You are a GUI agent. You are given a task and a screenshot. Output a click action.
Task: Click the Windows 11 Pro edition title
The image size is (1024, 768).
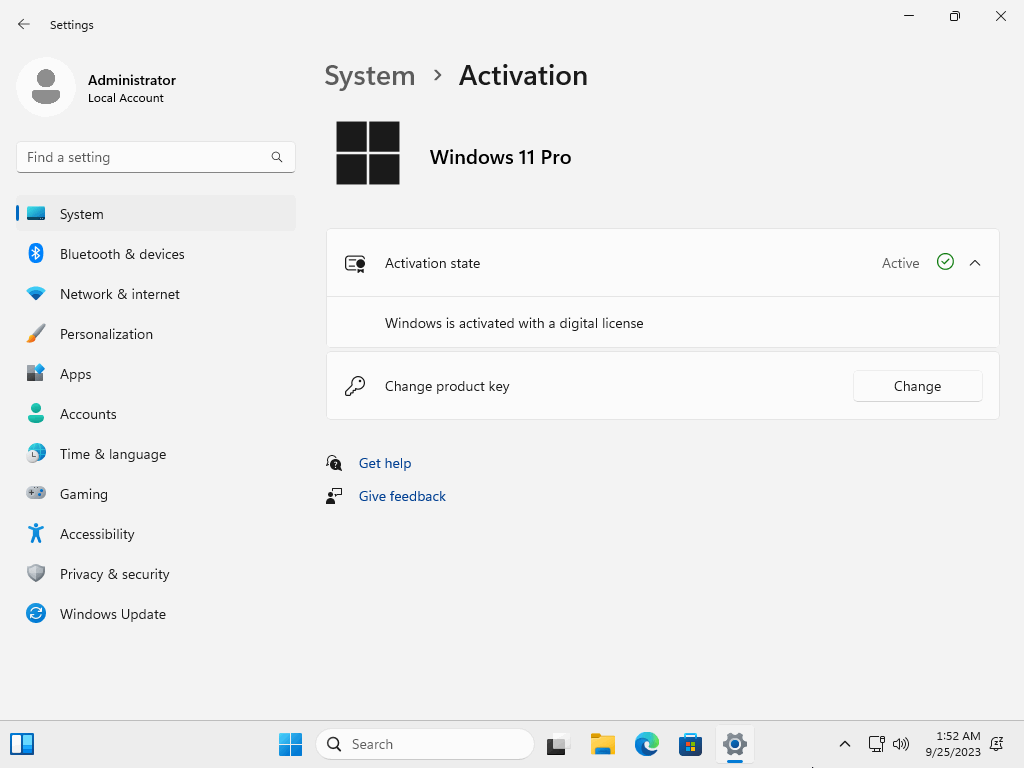point(500,157)
